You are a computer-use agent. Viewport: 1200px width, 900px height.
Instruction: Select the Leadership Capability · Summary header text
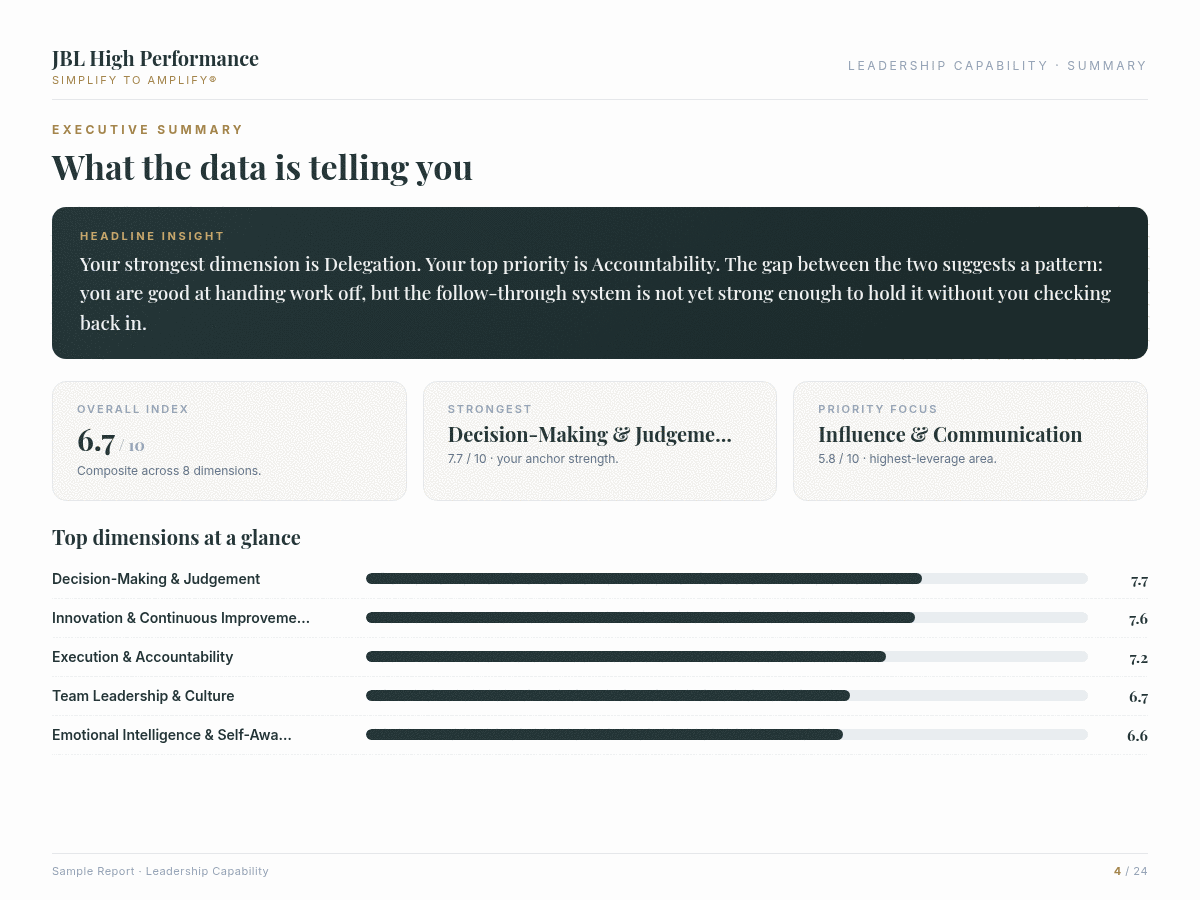coord(997,66)
